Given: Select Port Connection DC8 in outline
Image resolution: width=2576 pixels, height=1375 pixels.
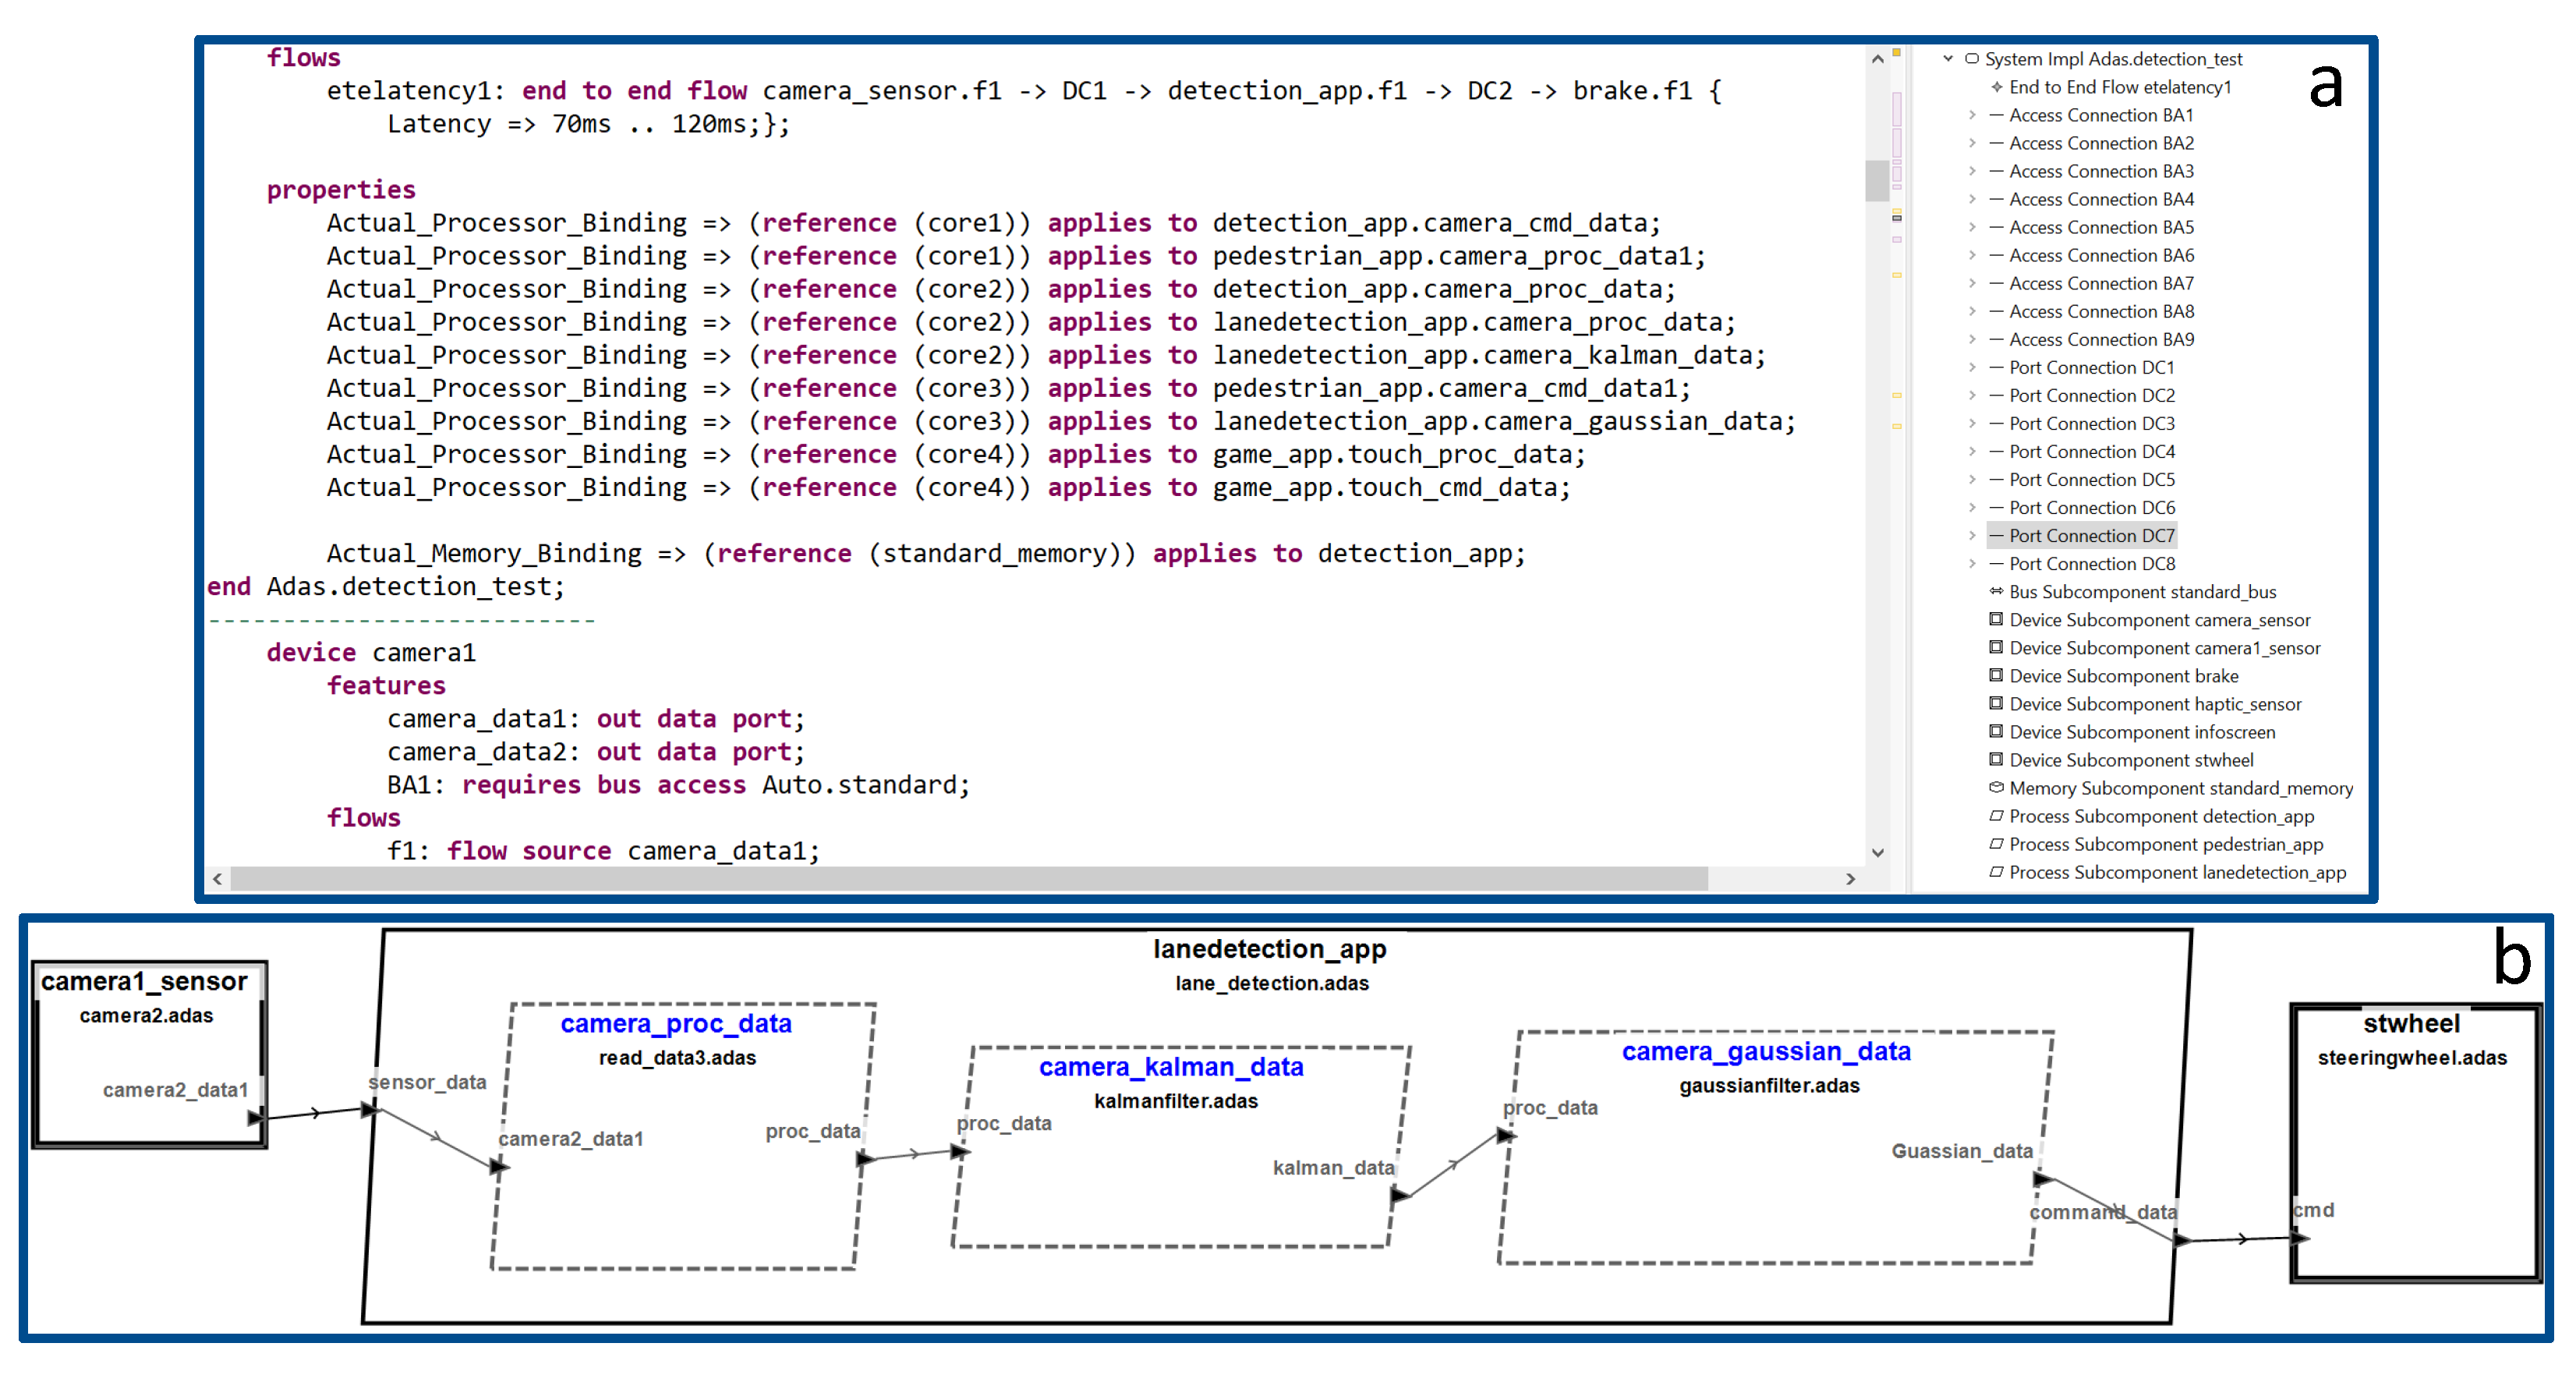Looking at the screenshot, I should coord(2091,563).
